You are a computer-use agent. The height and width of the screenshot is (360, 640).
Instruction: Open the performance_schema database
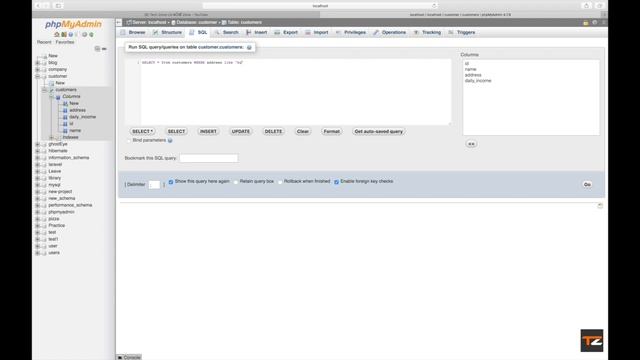[x=70, y=205]
